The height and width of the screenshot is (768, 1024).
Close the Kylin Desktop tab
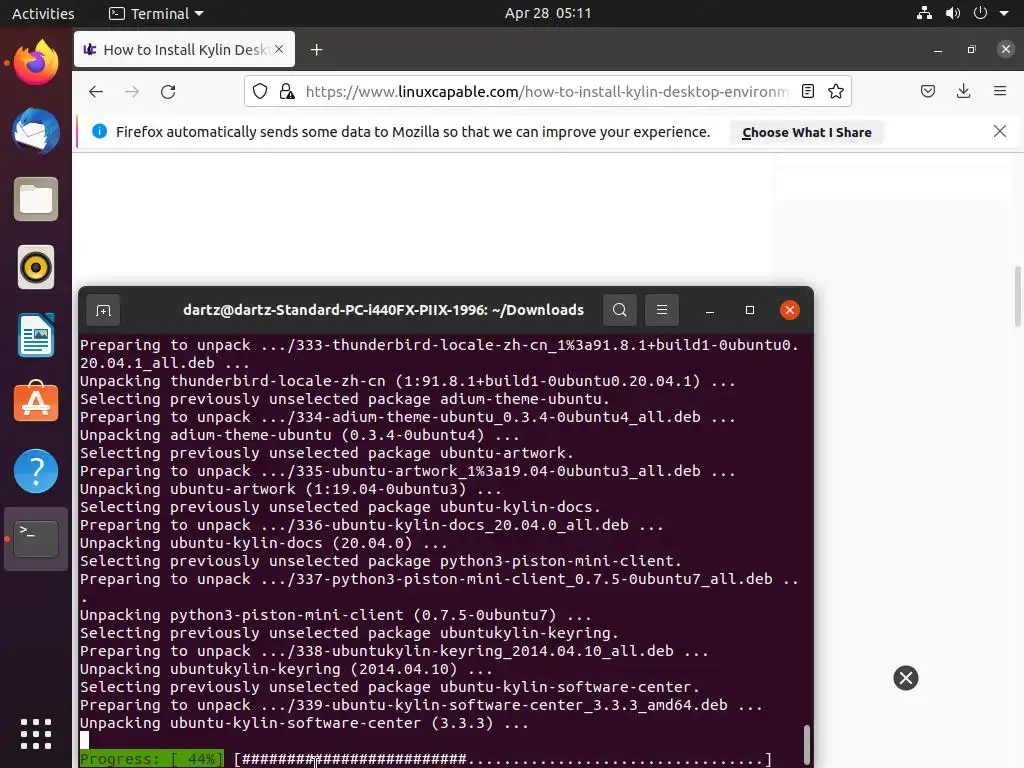pos(279,49)
